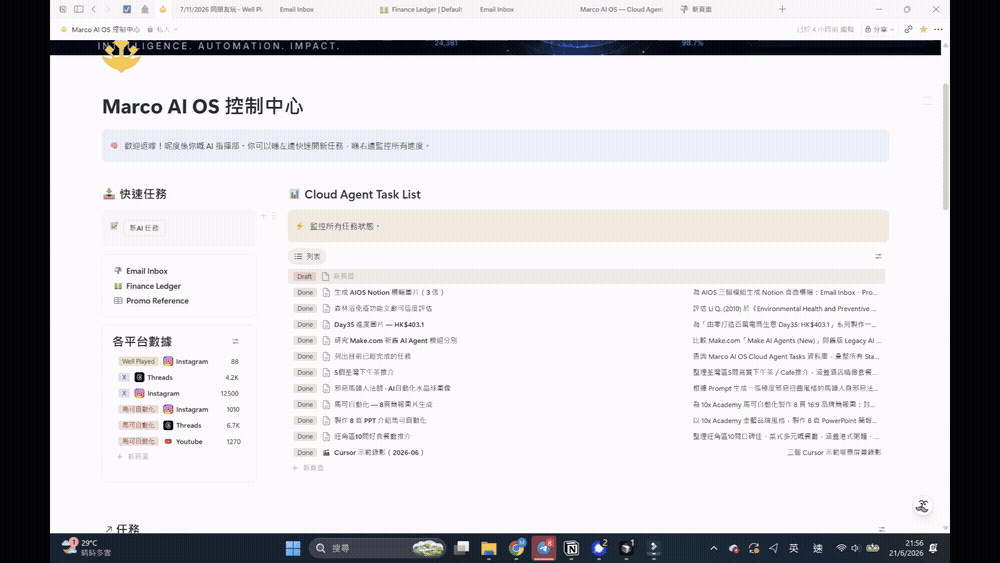Add 新頁面 below the Cloud Agent task list

[308, 468]
